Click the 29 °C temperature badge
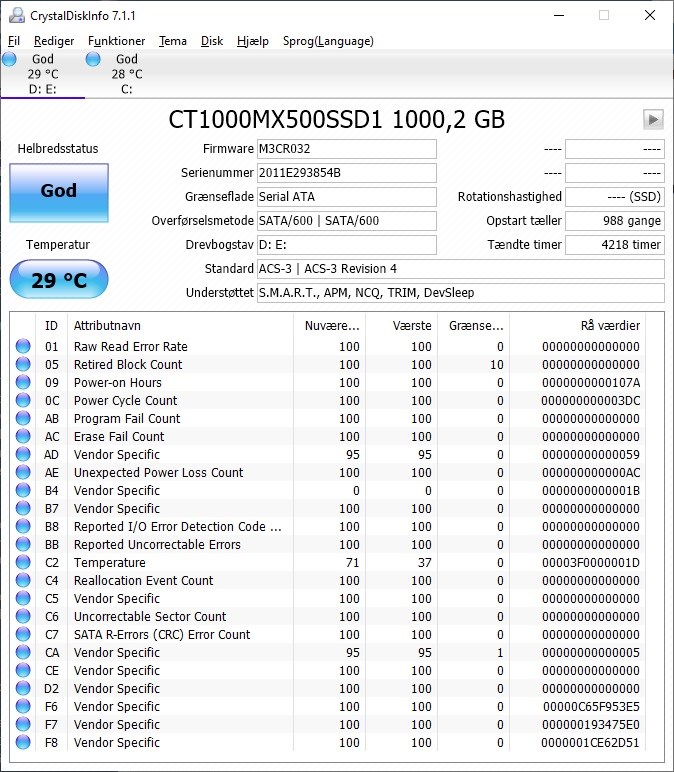The width and height of the screenshot is (674, 772). tap(59, 280)
